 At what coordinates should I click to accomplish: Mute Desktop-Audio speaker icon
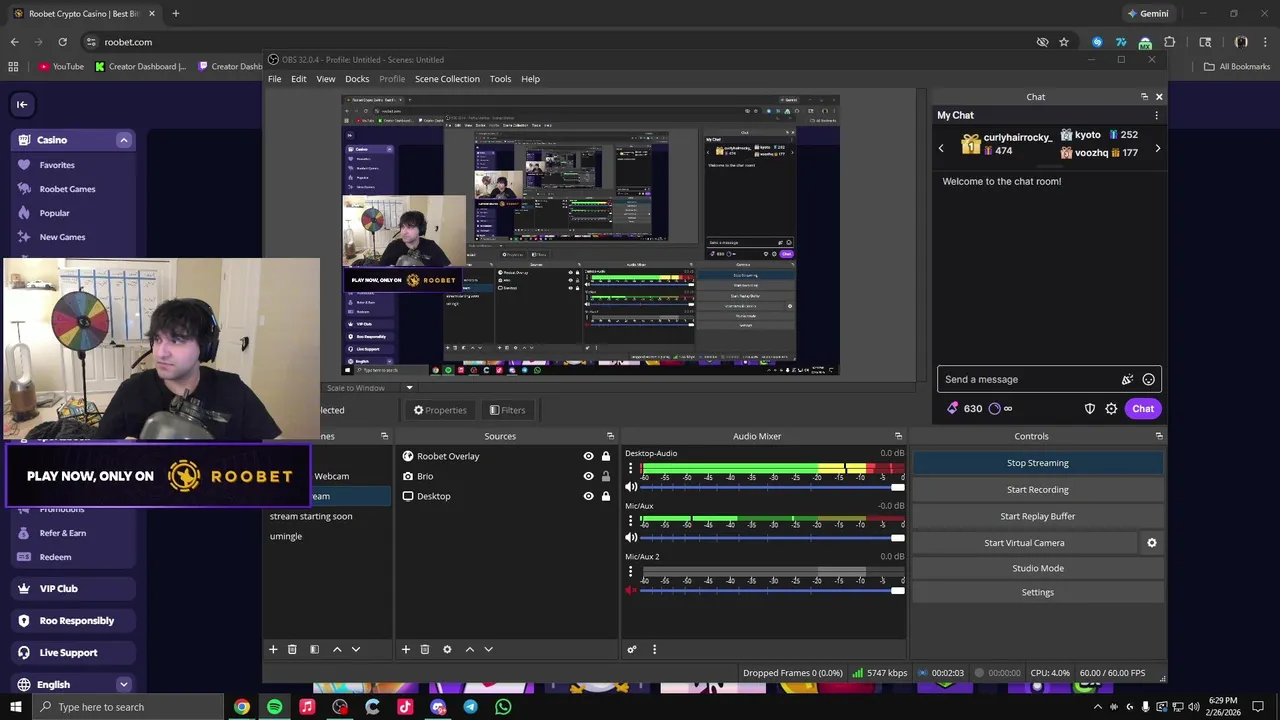631,487
